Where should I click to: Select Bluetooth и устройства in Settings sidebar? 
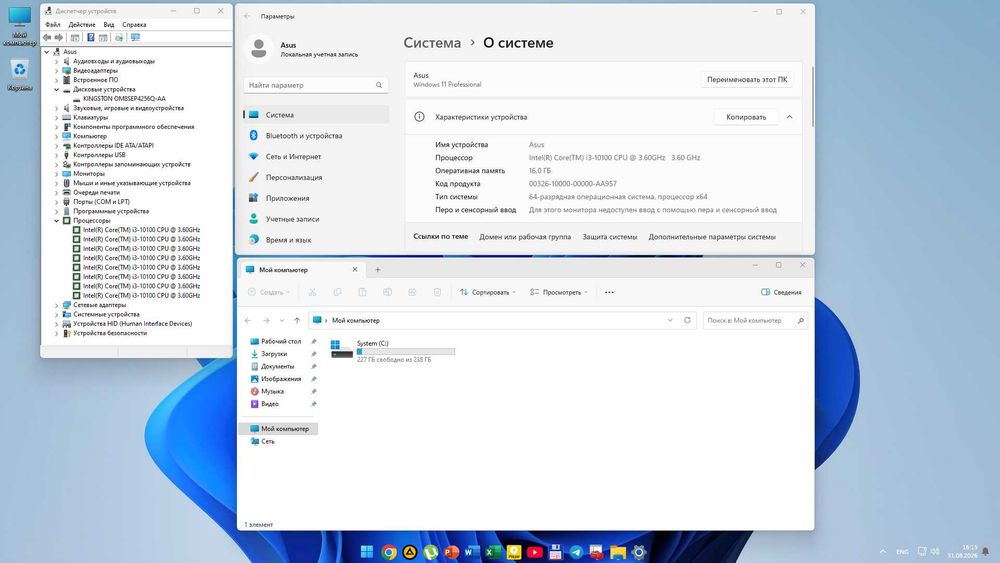click(316, 136)
